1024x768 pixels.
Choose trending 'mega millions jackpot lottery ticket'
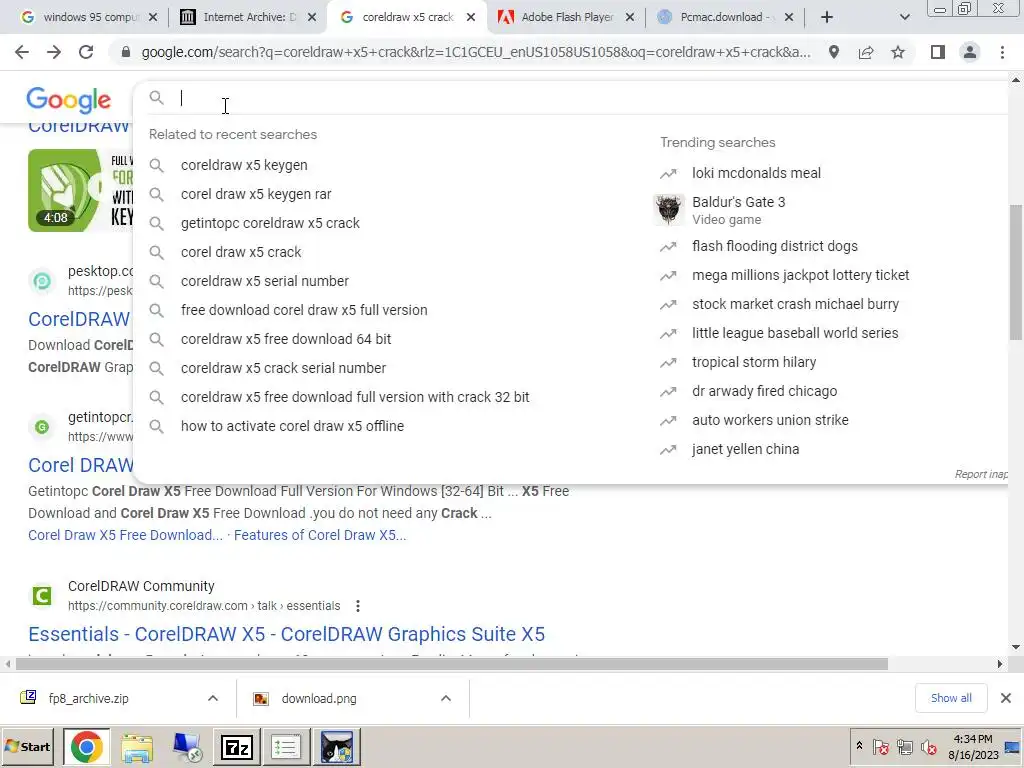point(801,275)
